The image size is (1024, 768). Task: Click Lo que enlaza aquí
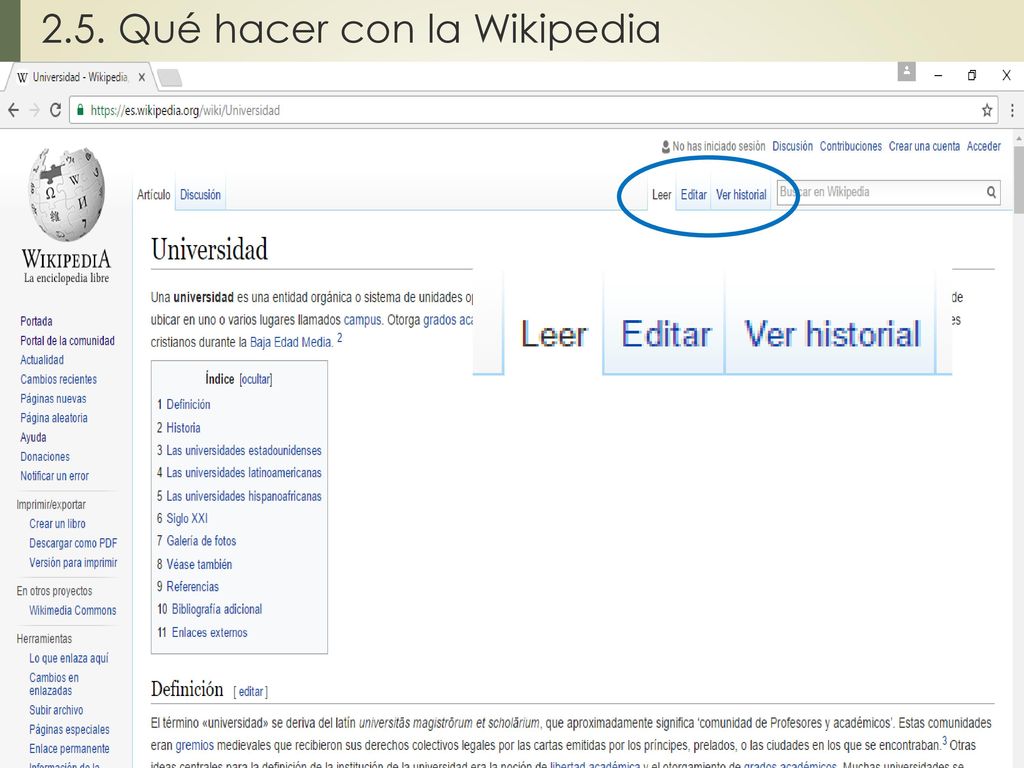(69, 658)
